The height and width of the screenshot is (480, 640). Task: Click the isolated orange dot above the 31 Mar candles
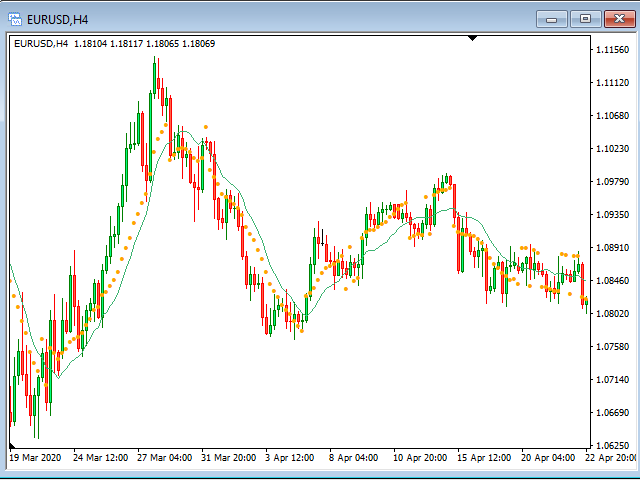point(206,127)
